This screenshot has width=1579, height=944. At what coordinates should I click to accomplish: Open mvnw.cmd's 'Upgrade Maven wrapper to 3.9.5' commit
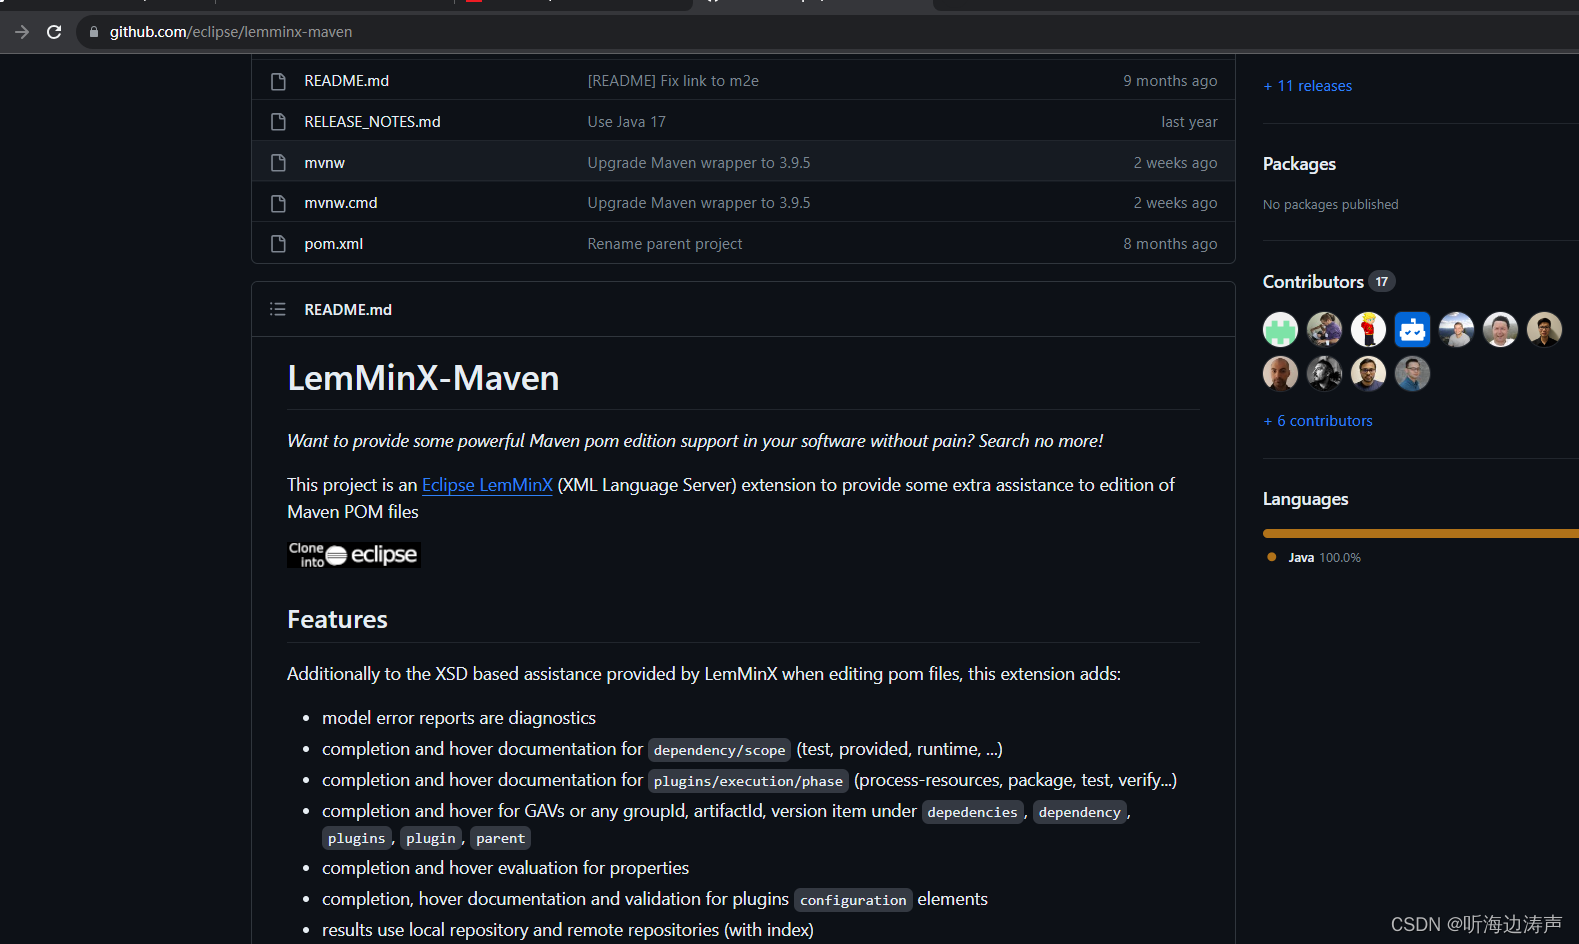699,203
